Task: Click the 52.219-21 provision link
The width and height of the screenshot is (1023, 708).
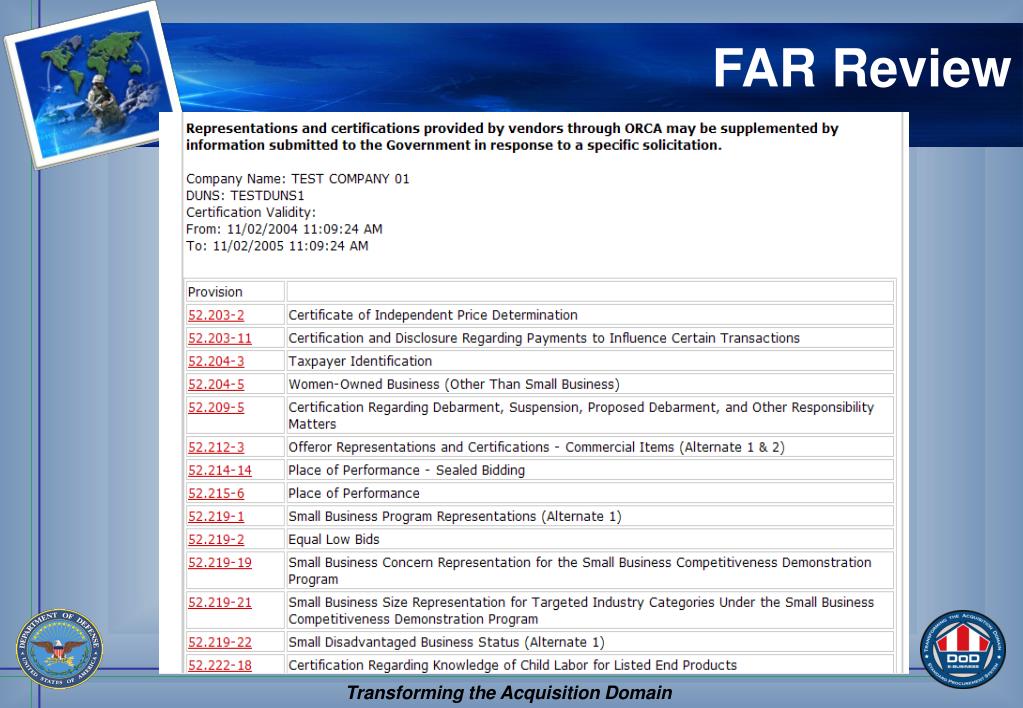Action: (x=220, y=602)
